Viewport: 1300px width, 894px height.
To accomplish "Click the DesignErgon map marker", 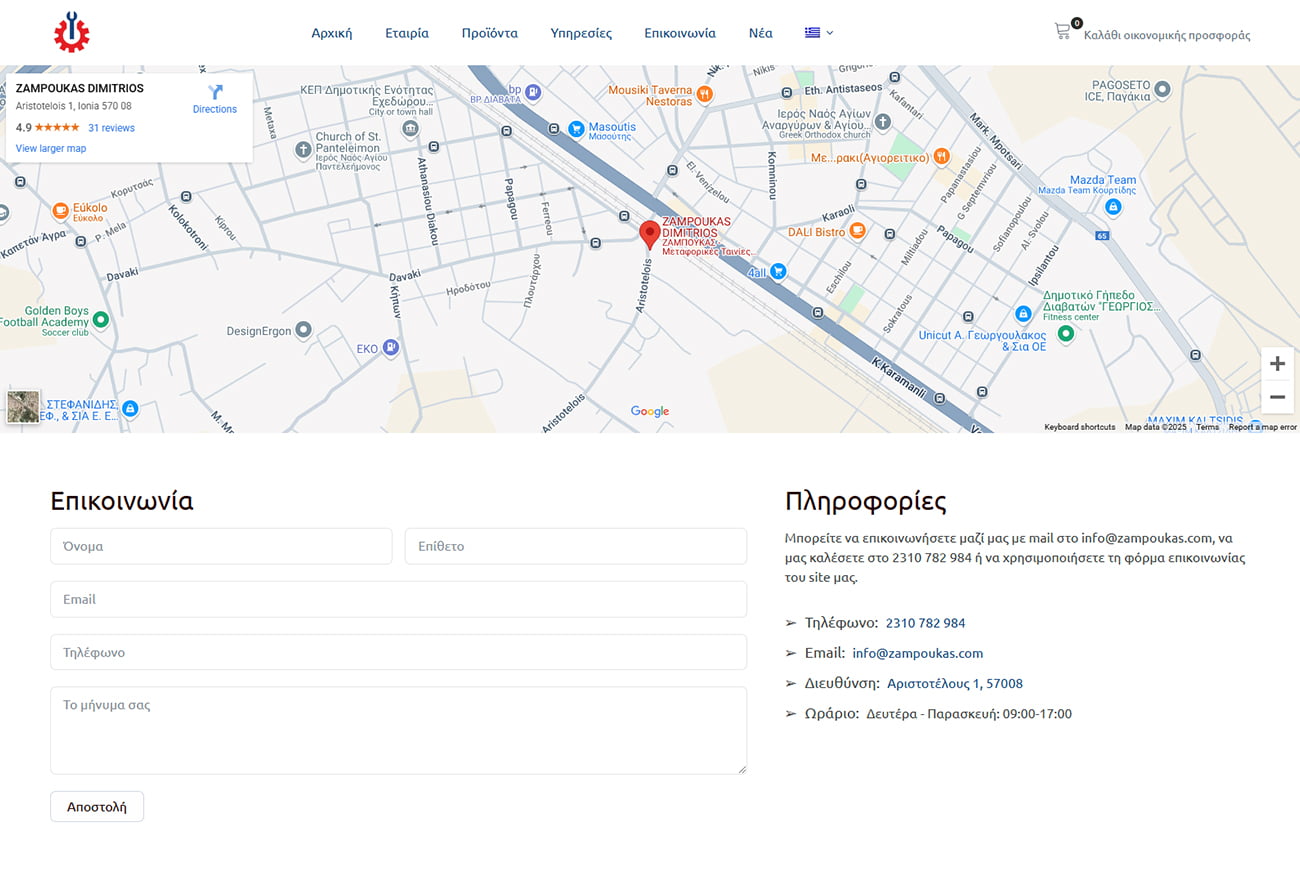I will tap(304, 330).
